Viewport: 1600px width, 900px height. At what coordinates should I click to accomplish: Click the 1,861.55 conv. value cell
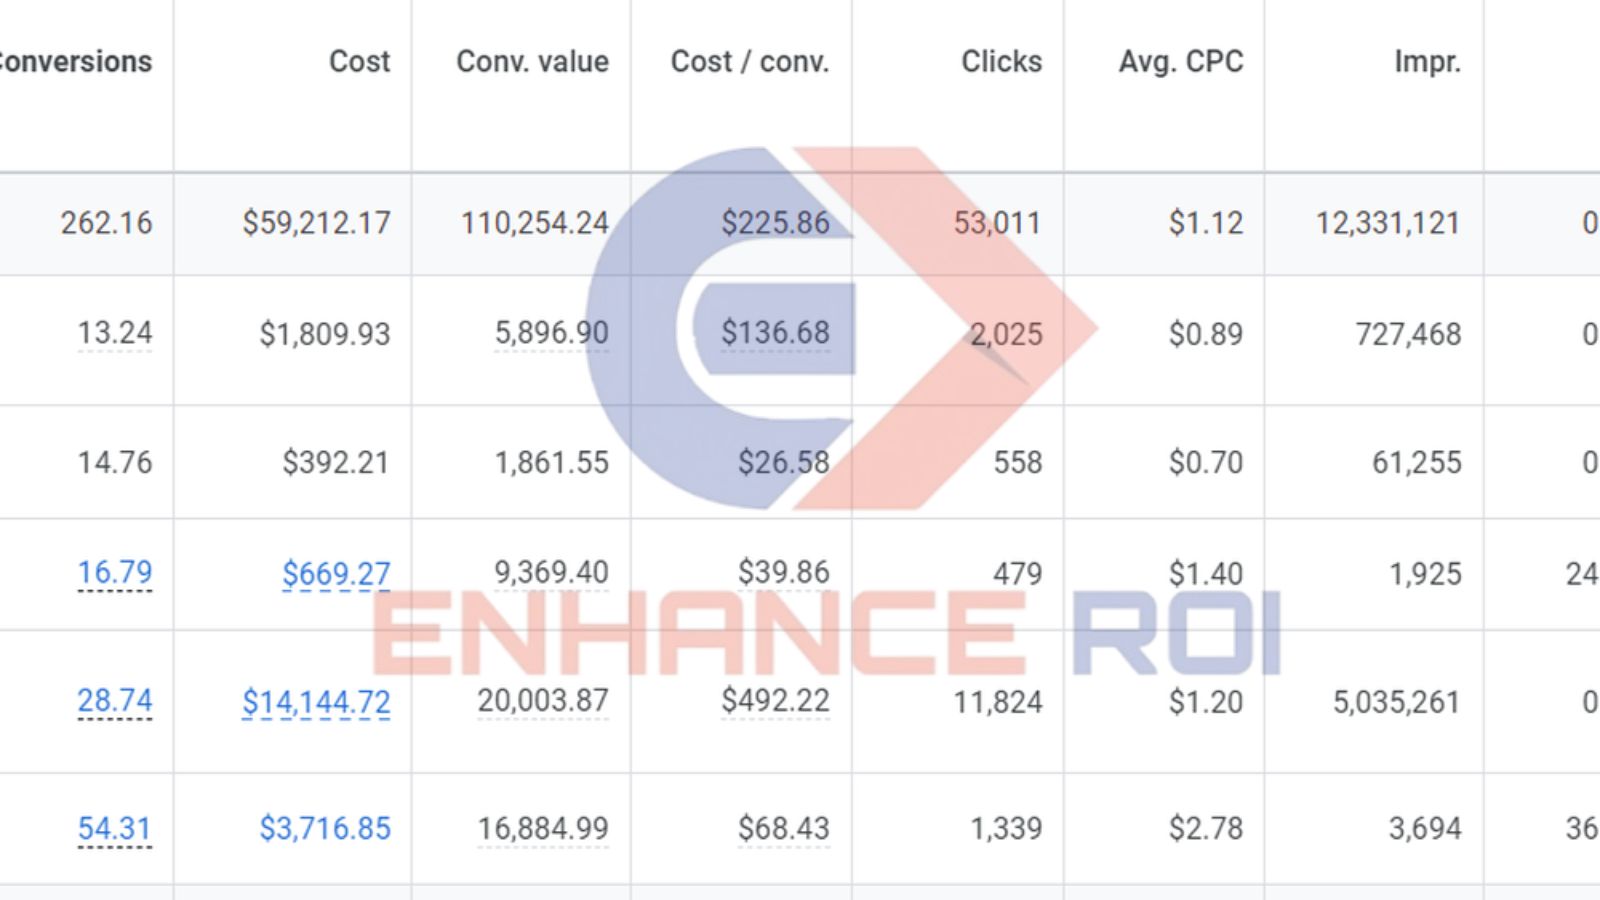[551, 463]
